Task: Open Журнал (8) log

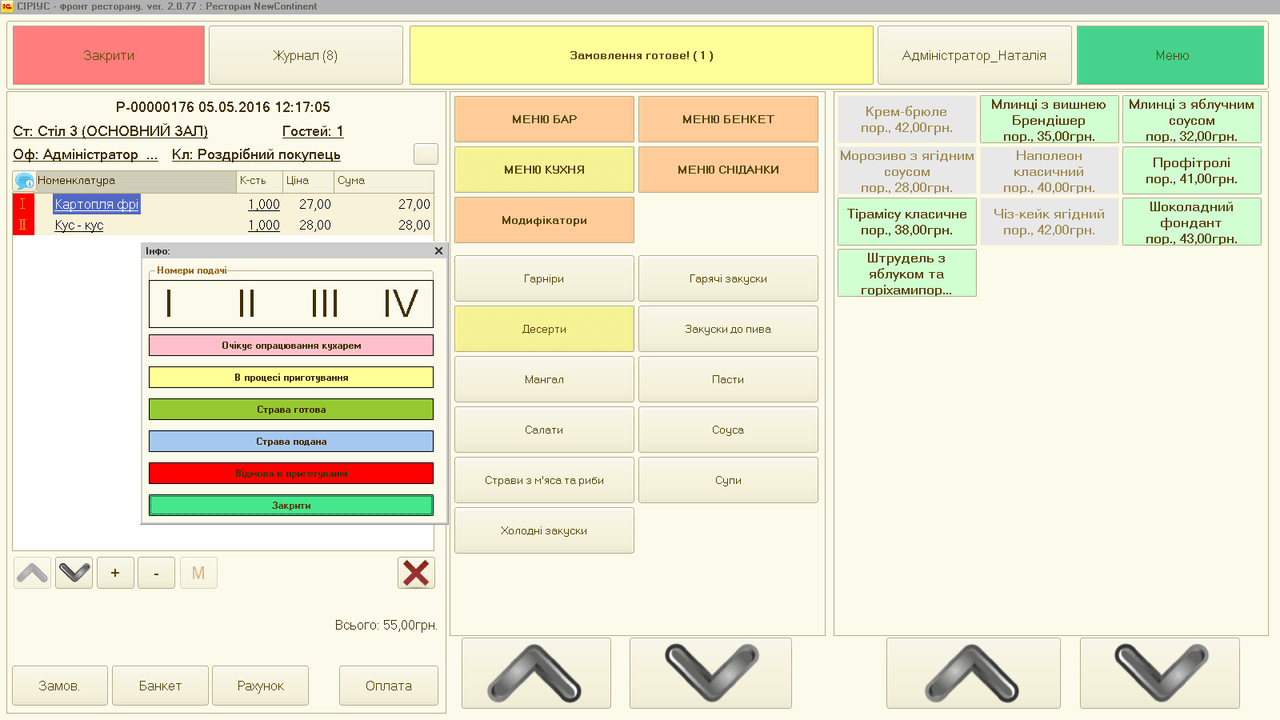Action: (x=306, y=55)
